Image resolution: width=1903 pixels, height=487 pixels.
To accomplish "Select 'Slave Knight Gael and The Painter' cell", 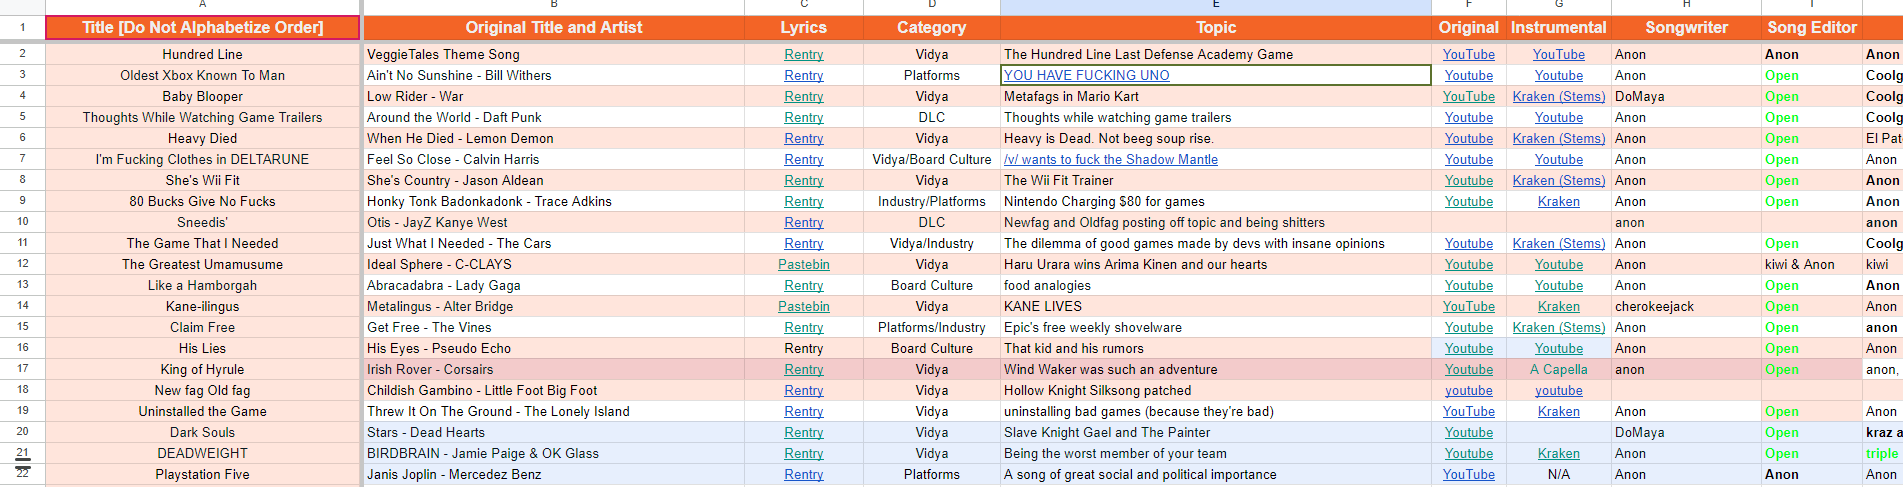I will coord(1215,433).
